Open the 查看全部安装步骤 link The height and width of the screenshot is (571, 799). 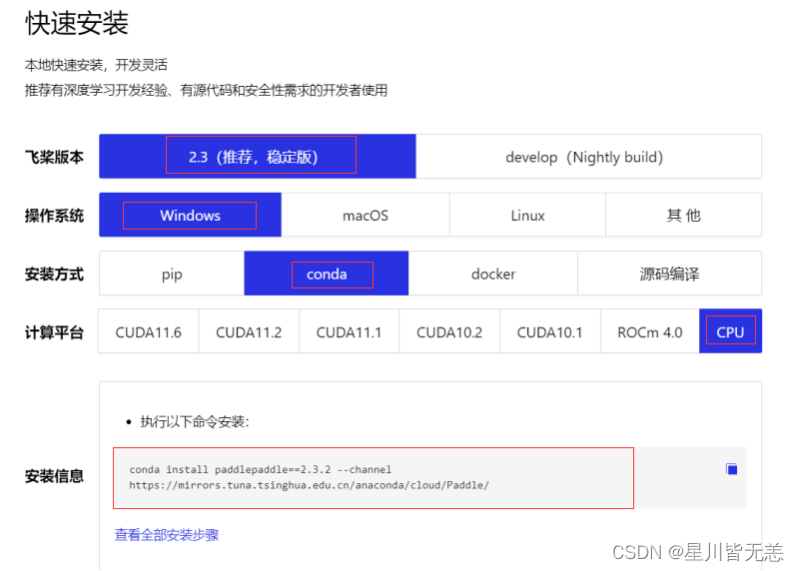[167, 534]
